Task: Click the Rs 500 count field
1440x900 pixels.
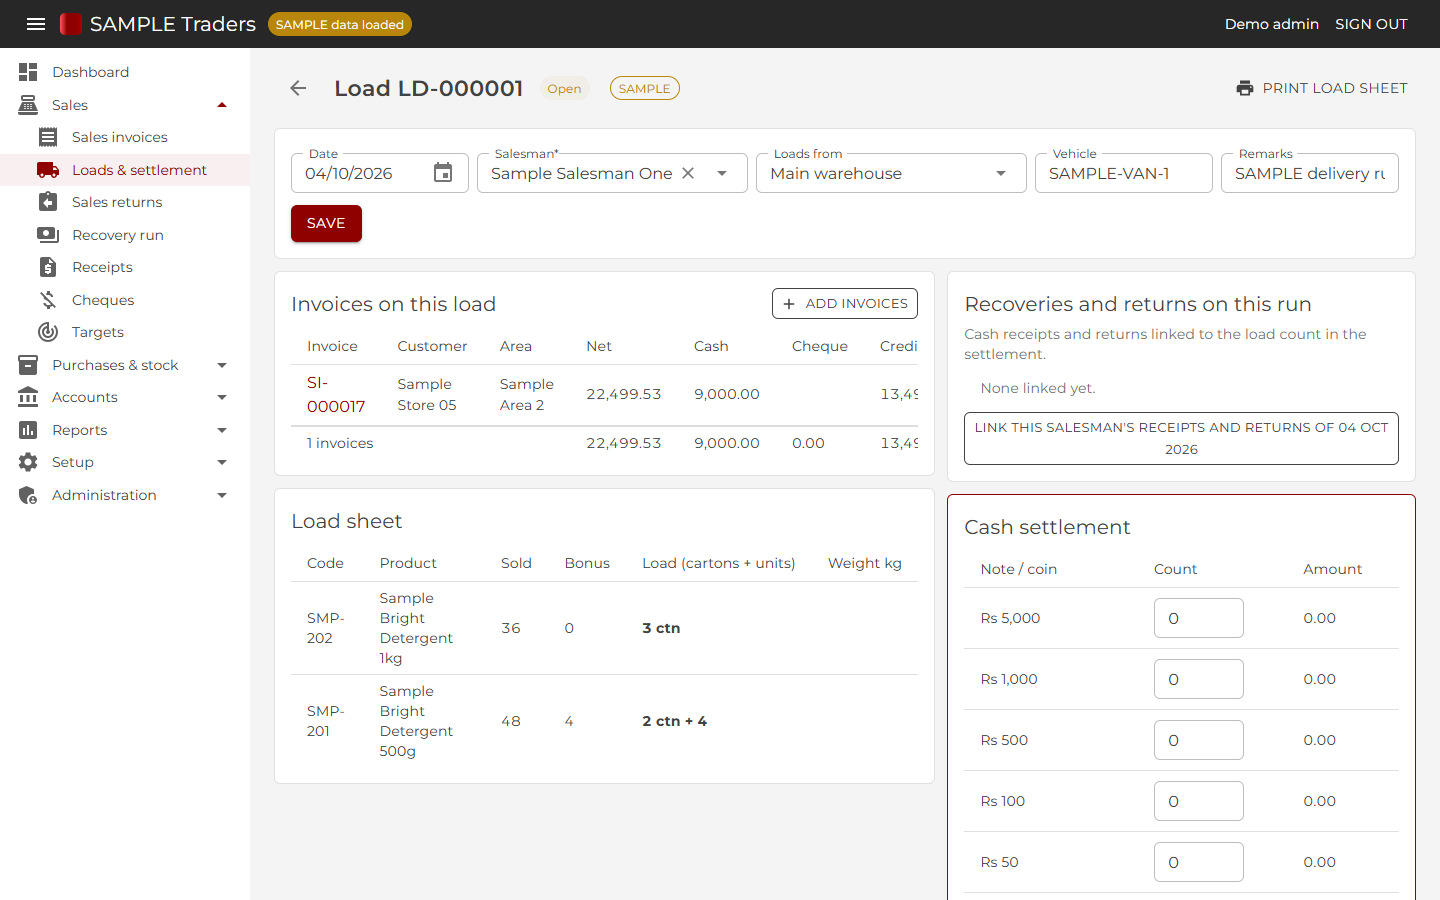Action: [1198, 740]
